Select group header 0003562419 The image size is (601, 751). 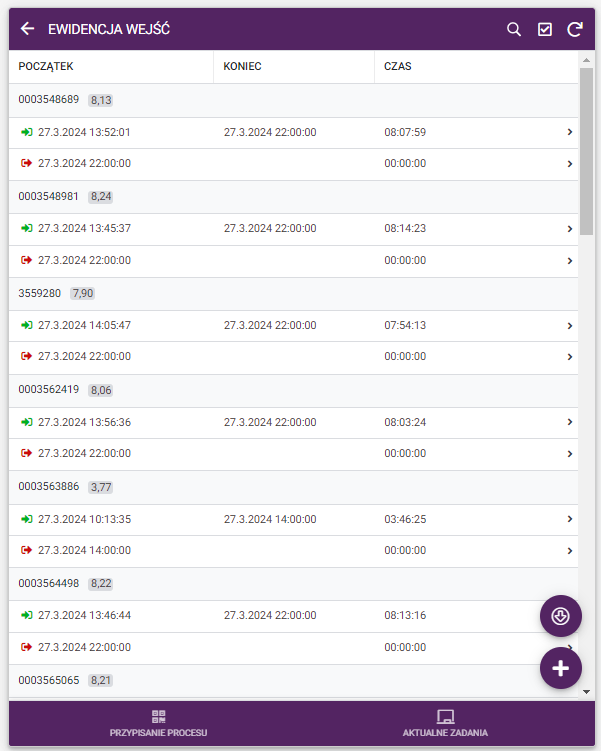click(49, 390)
